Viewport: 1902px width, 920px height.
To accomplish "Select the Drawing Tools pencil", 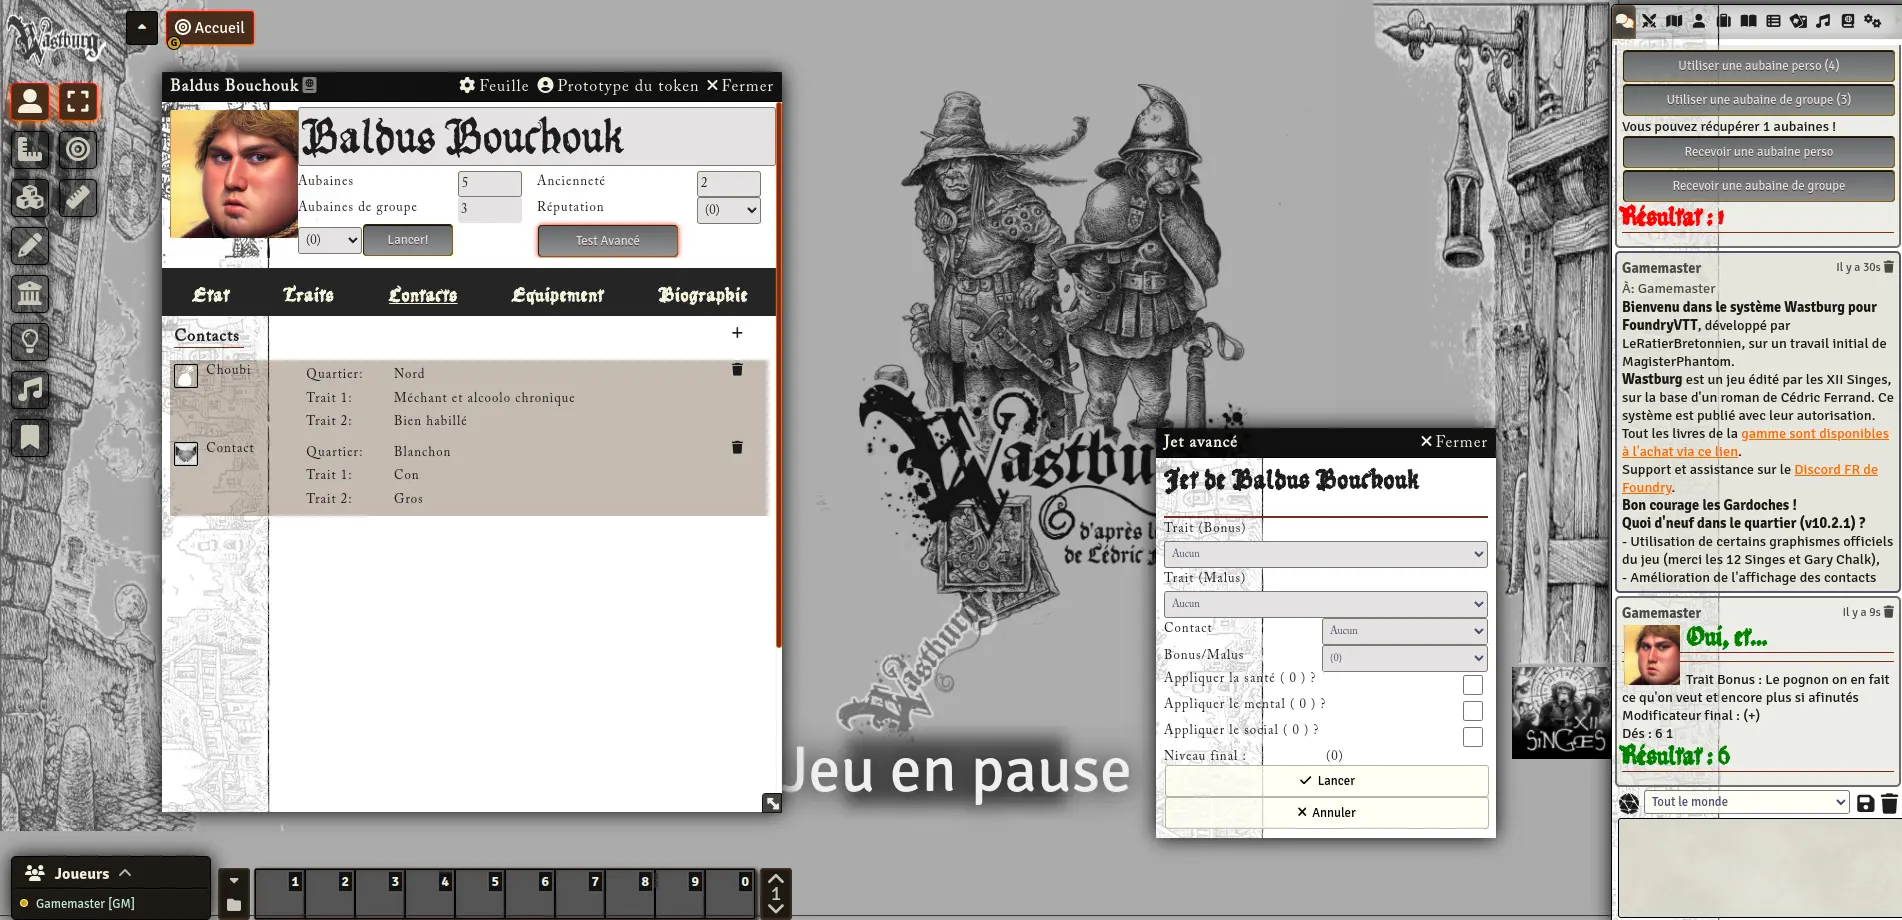I will [30, 245].
